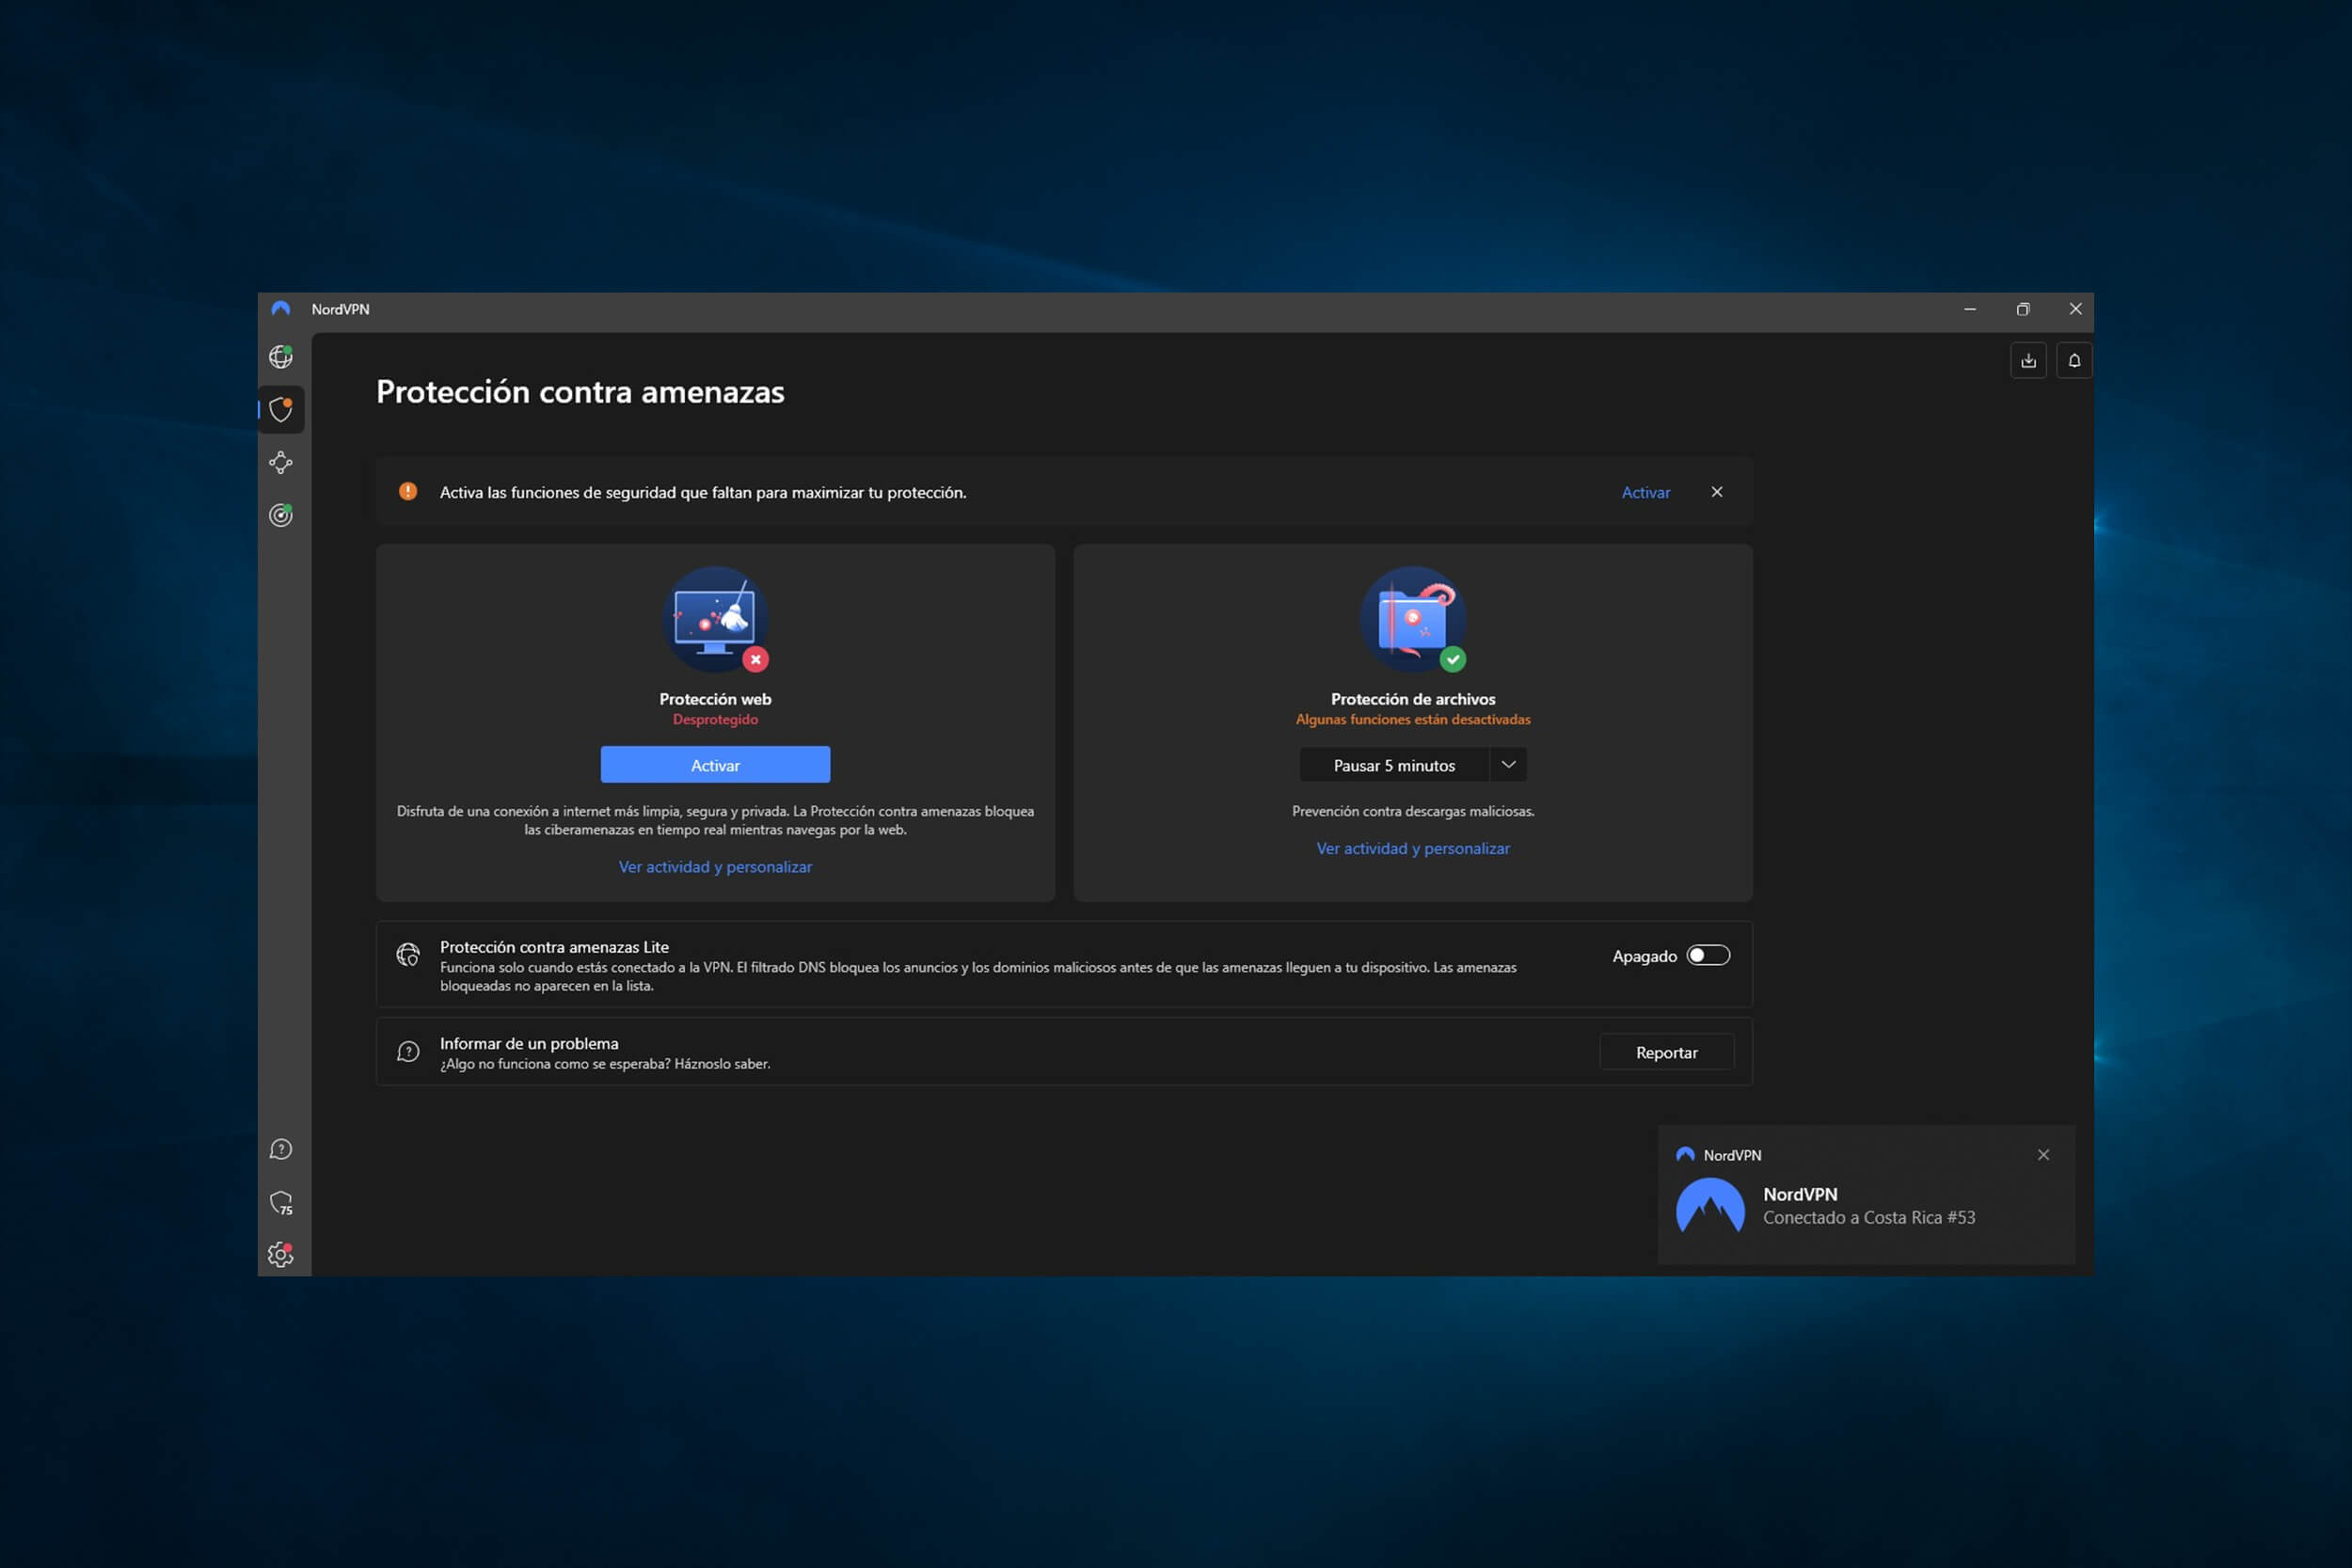Open the shield with 75 badge icon
Viewport: 2352px width, 1568px height.
281,1202
